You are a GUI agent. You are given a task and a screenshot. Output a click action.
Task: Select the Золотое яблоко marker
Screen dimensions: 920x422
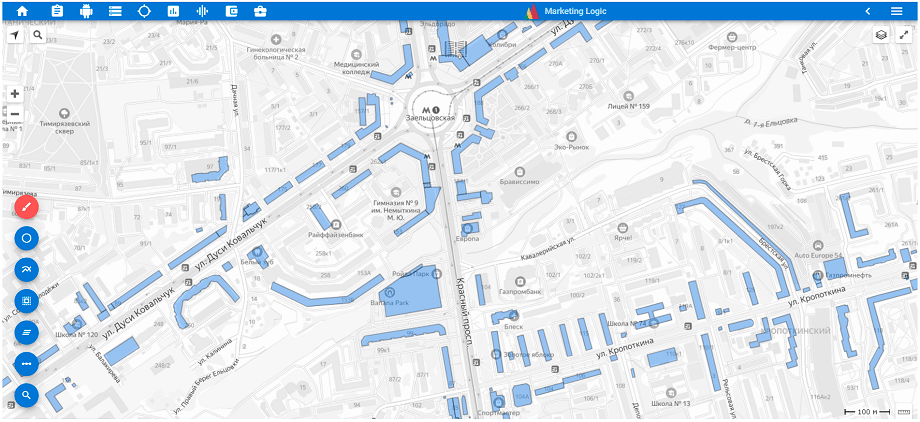click(x=496, y=354)
